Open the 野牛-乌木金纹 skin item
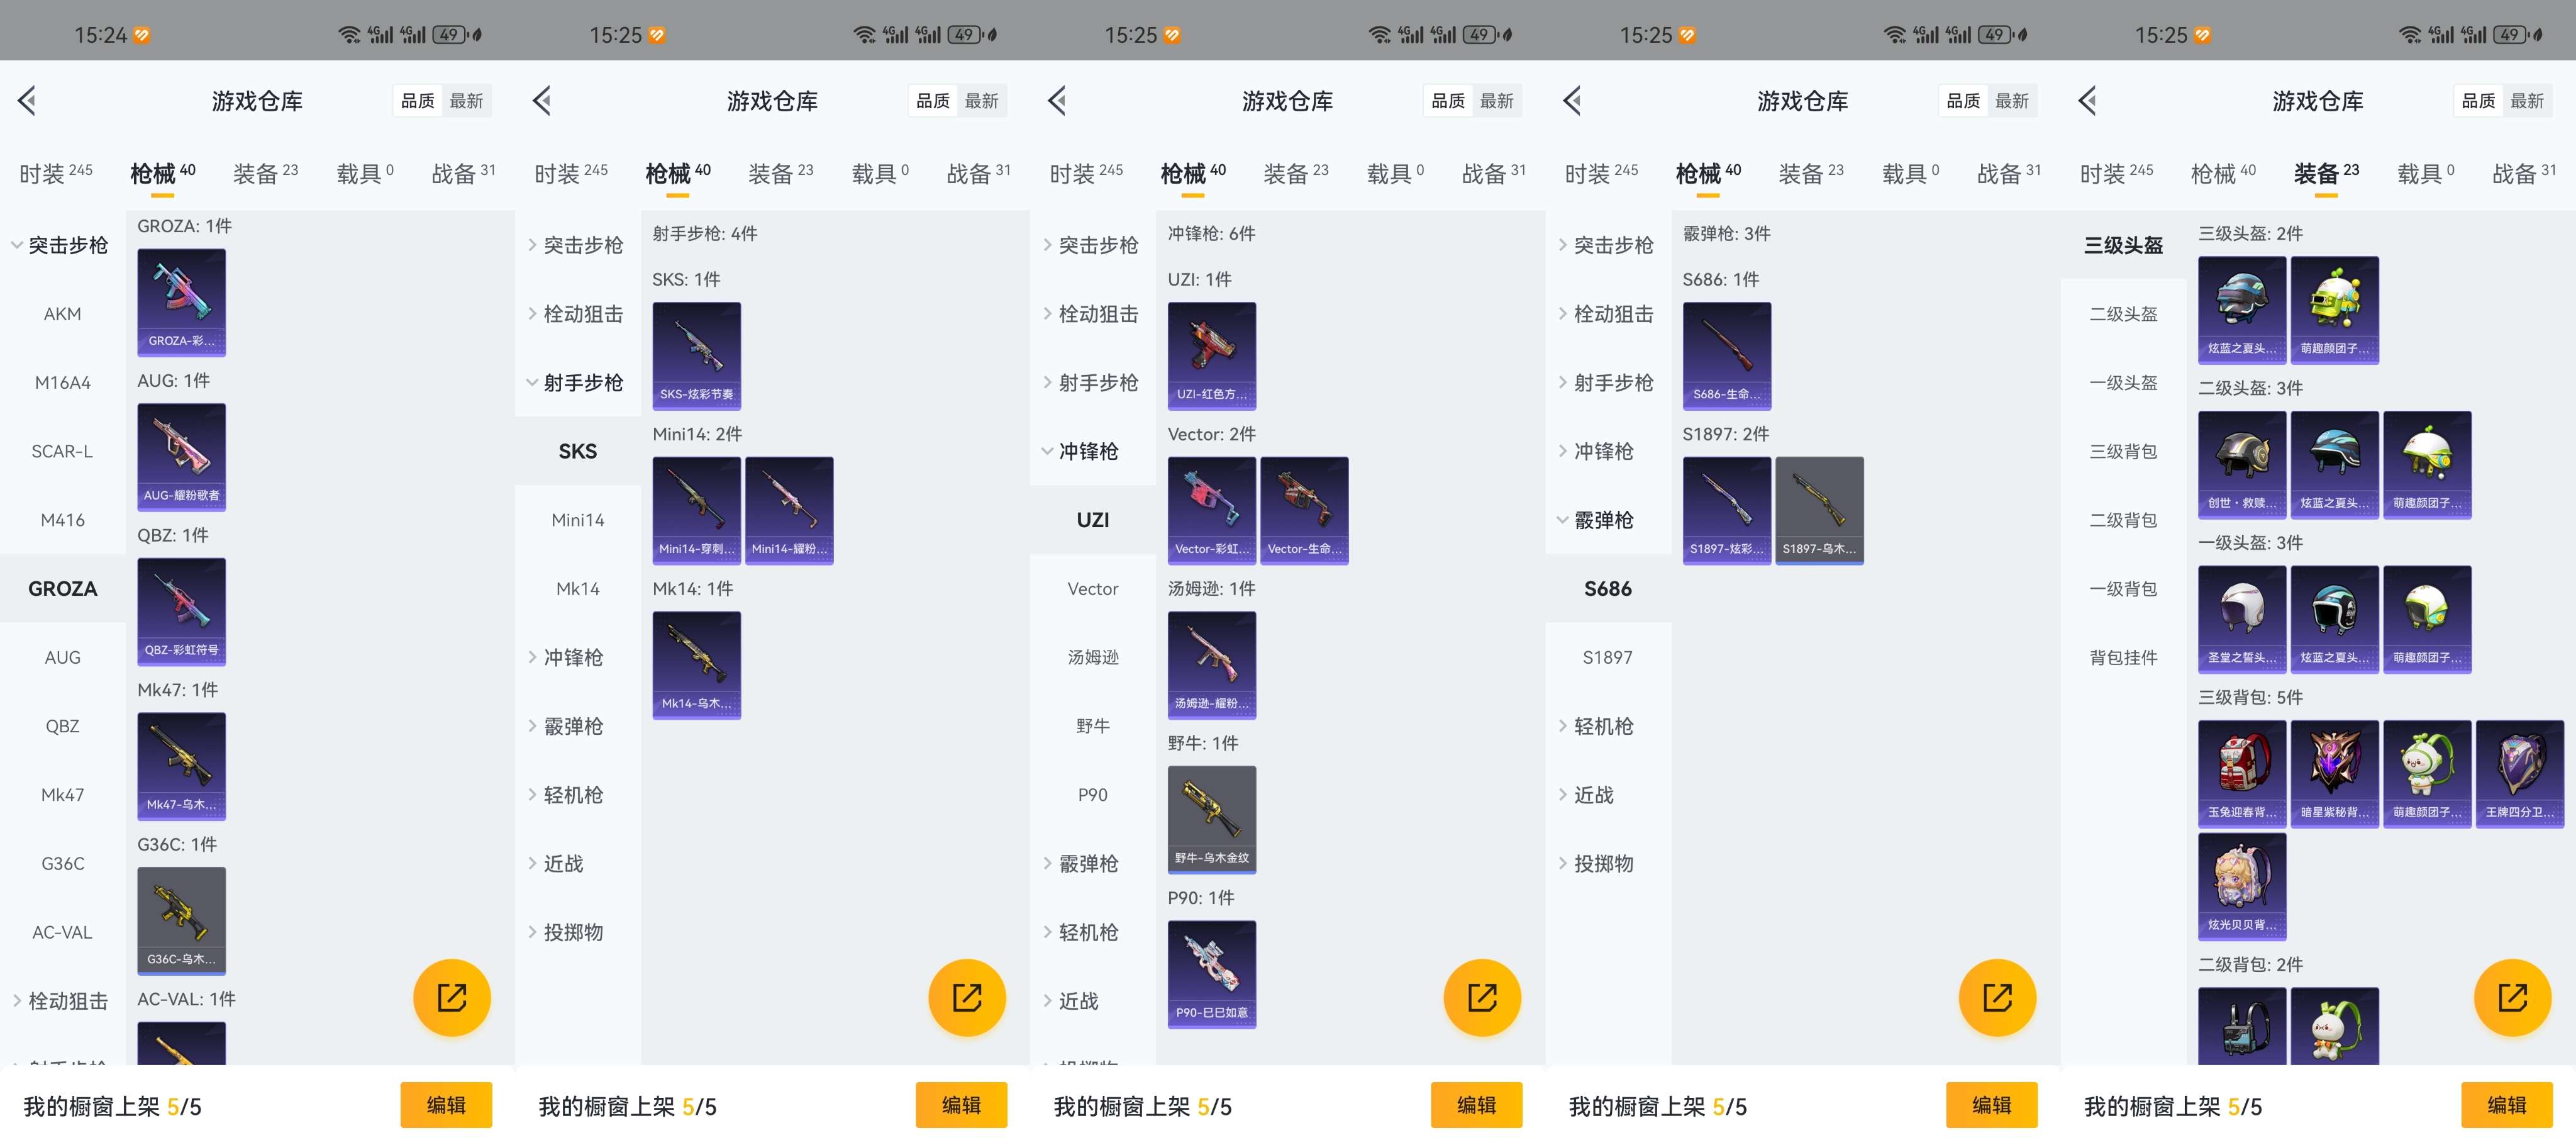 [x=1211, y=820]
